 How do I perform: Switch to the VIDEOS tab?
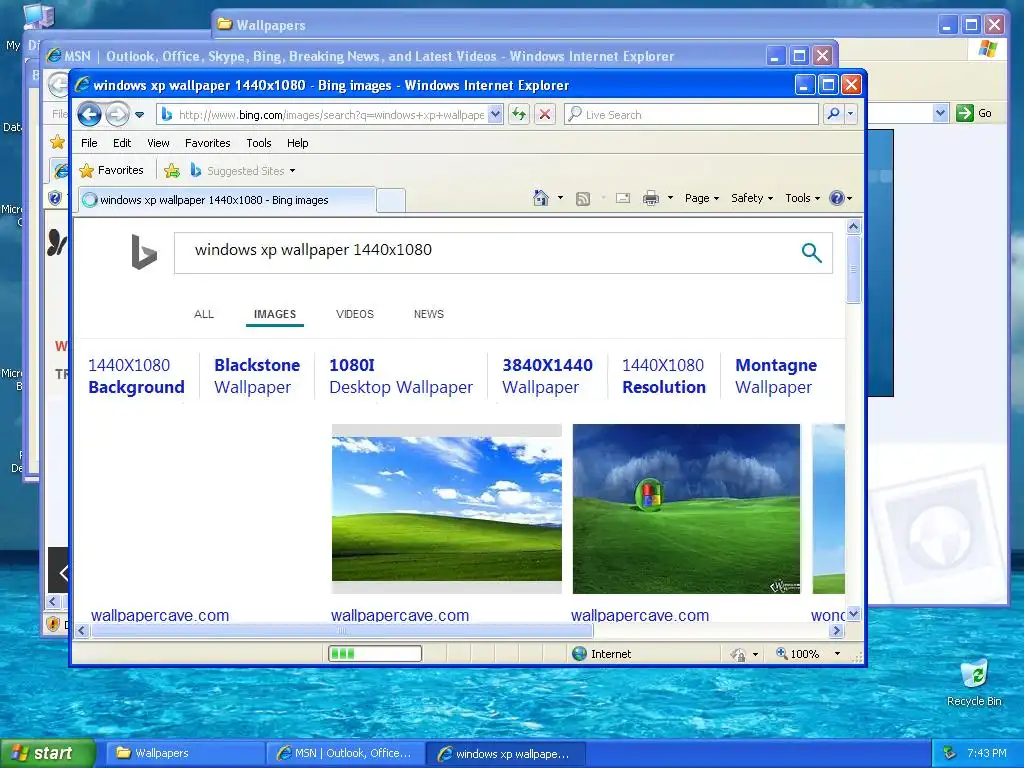tap(355, 314)
